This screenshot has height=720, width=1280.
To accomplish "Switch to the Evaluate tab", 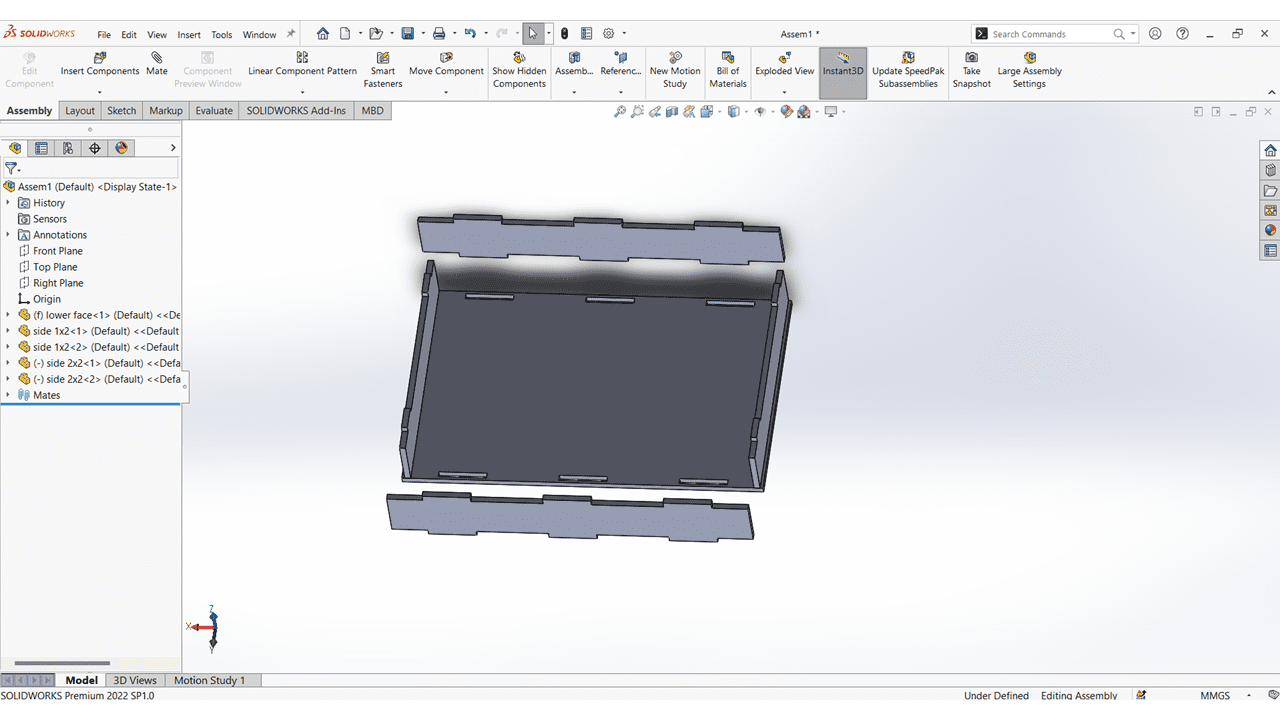I will coord(214,110).
